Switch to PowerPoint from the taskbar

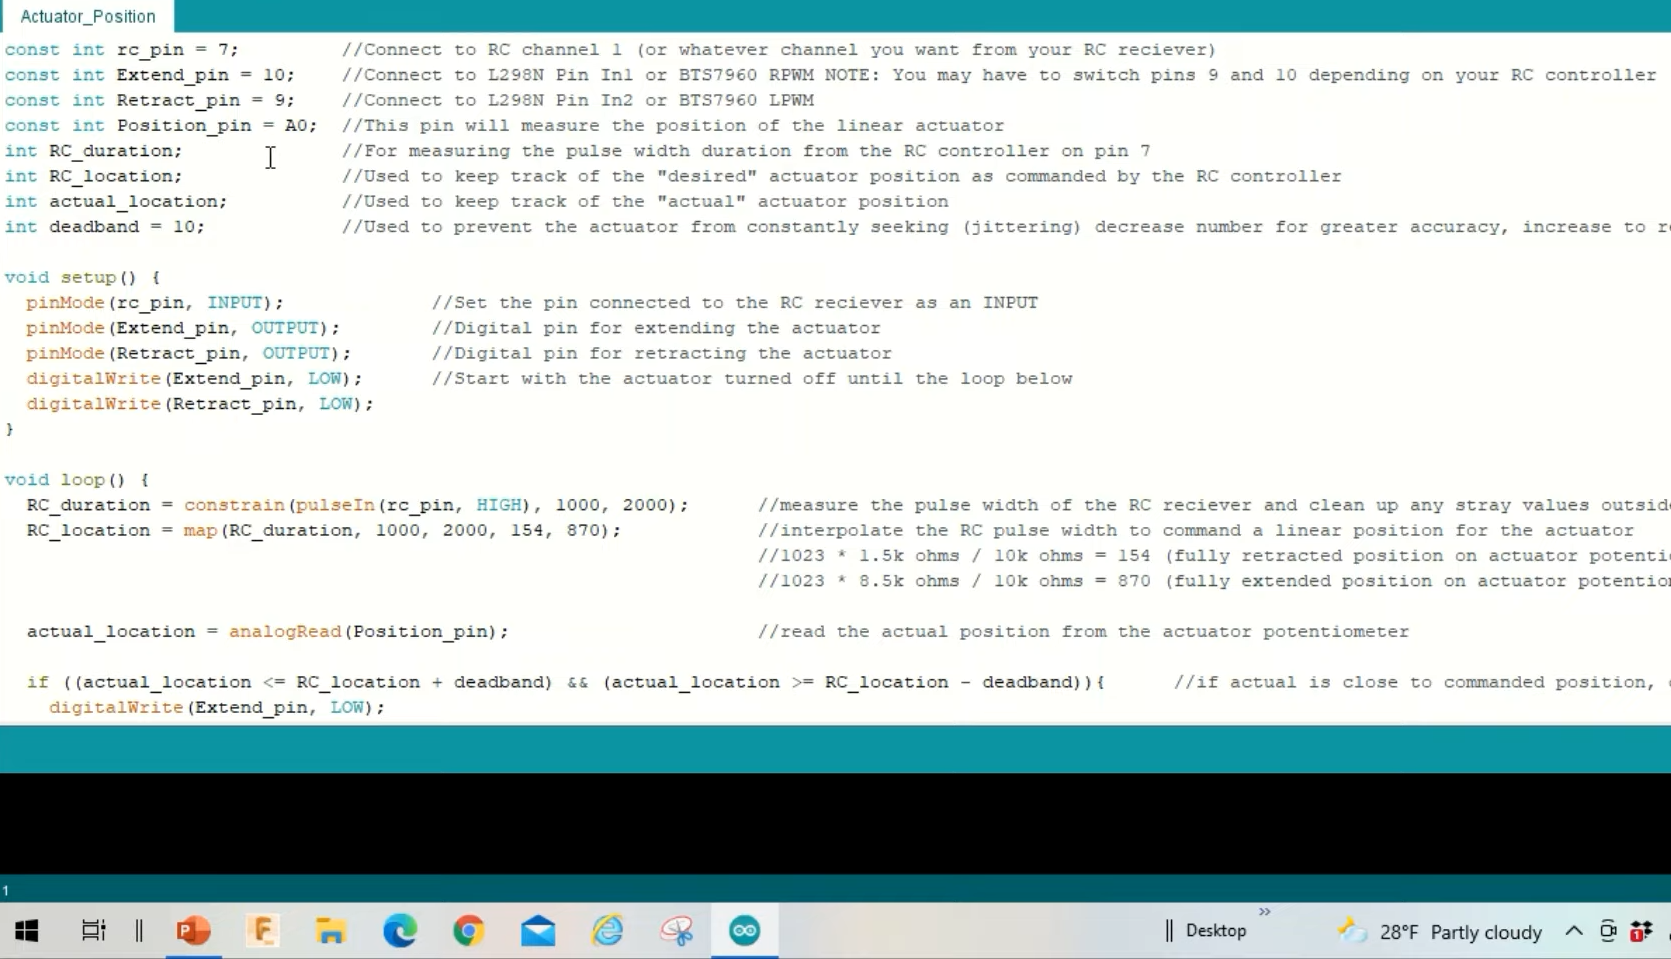point(193,931)
